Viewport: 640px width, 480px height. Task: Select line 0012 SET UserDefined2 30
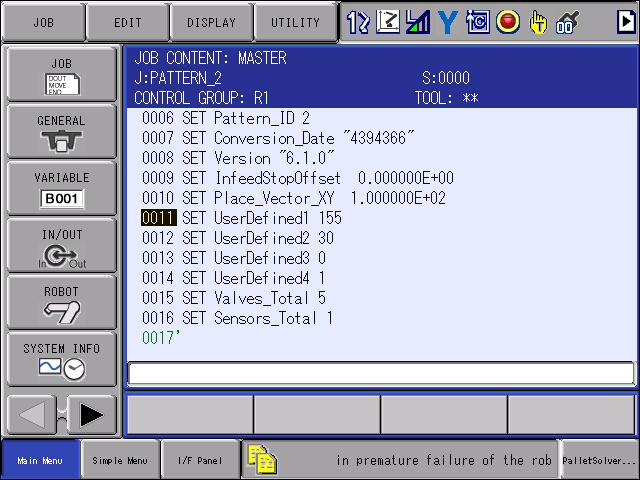pos(238,238)
